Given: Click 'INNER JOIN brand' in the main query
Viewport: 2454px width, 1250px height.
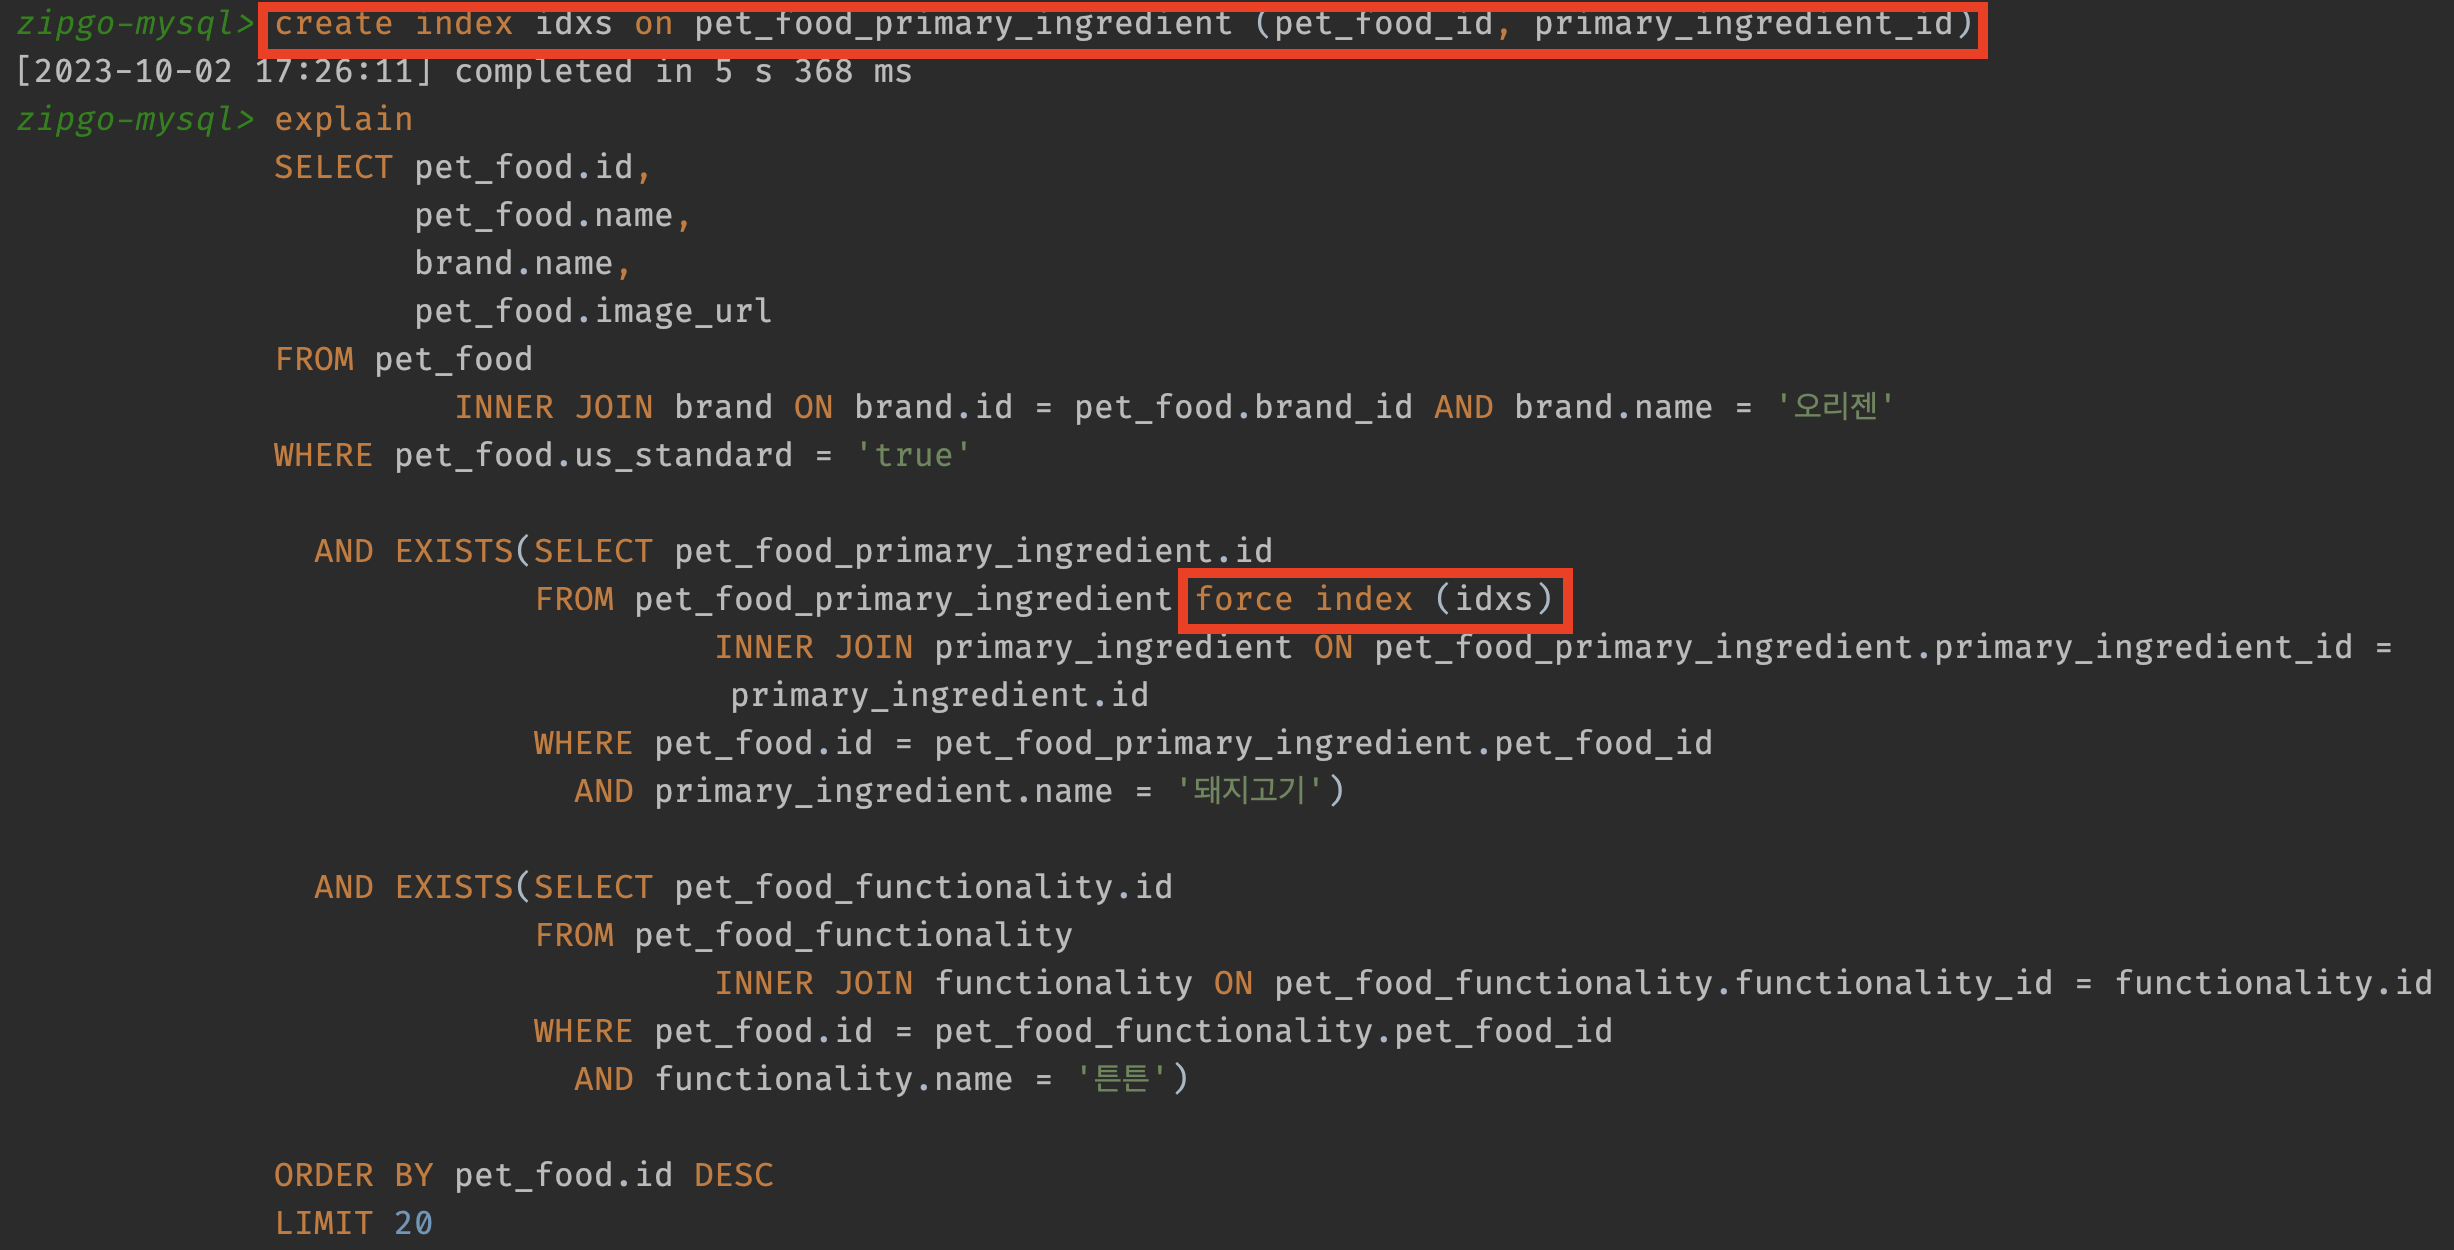Looking at the screenshot, I should [x=613, y=408].
